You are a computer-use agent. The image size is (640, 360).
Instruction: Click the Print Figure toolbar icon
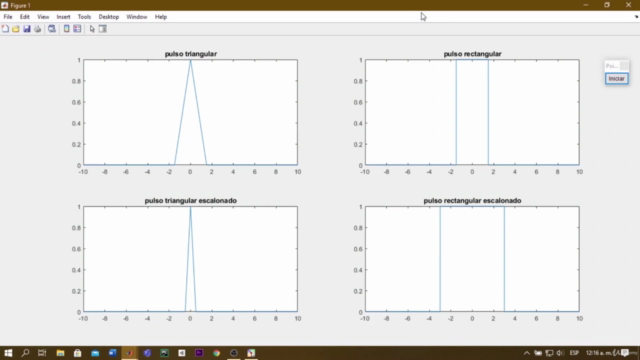coord(38,29)
